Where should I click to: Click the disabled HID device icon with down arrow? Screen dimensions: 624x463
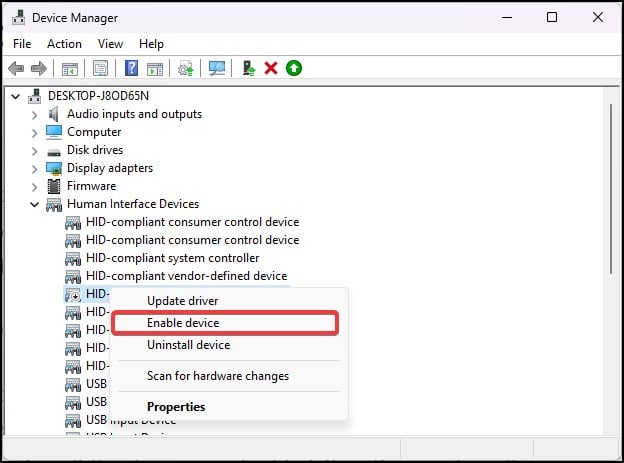(x=73, y=295)
